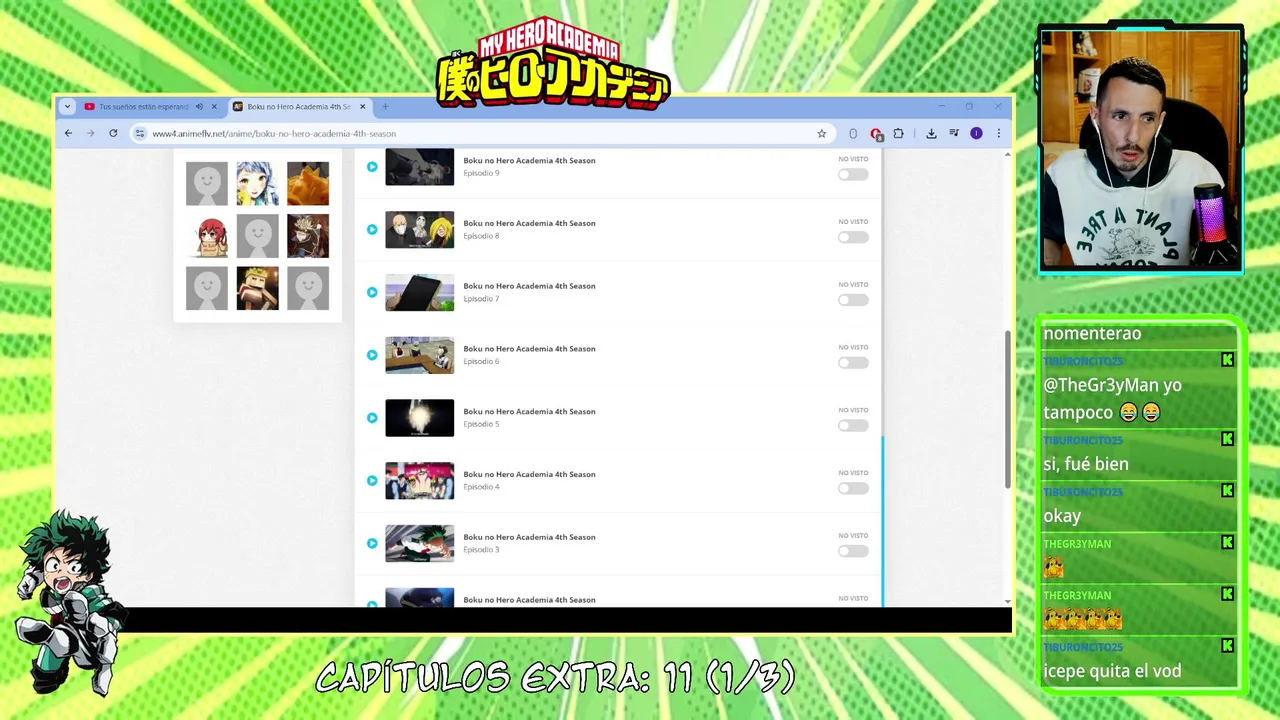
Task: Click the page vertical scrollbar thumb
Action: [1007, 409]
